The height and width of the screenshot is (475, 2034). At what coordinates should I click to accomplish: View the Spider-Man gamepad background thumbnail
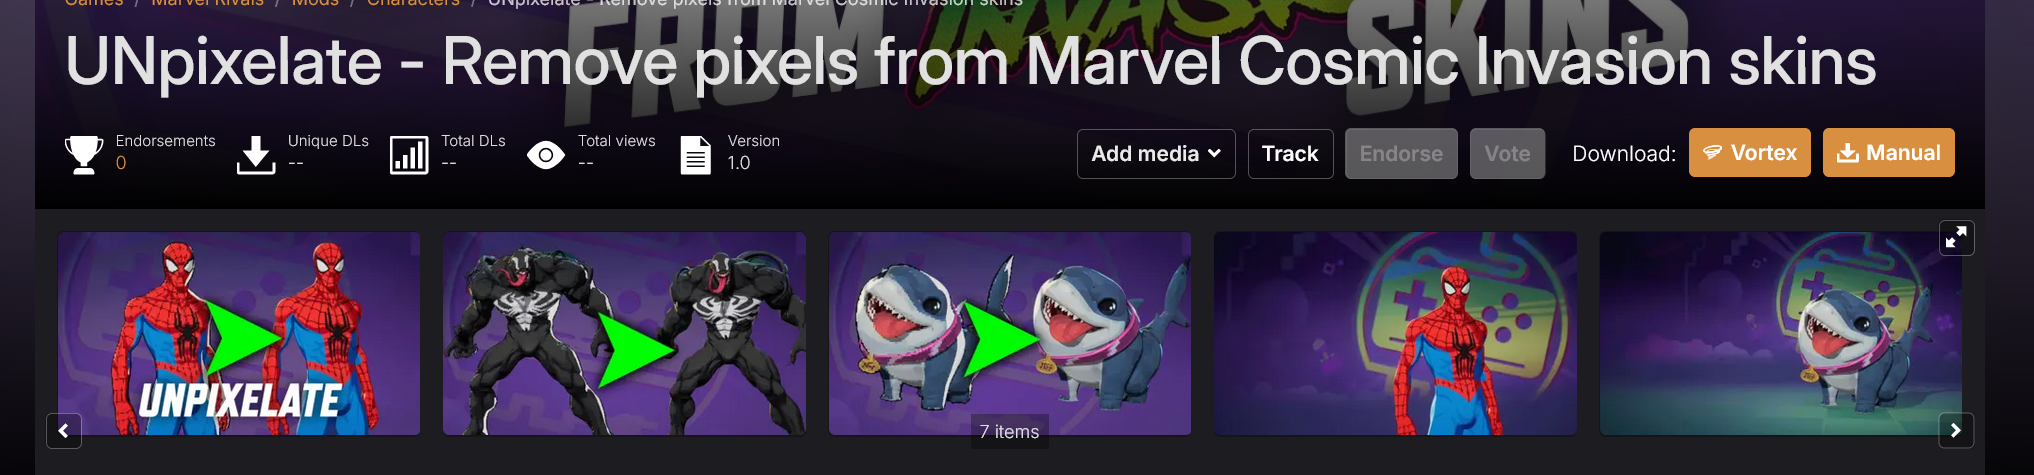[1395, 334]
